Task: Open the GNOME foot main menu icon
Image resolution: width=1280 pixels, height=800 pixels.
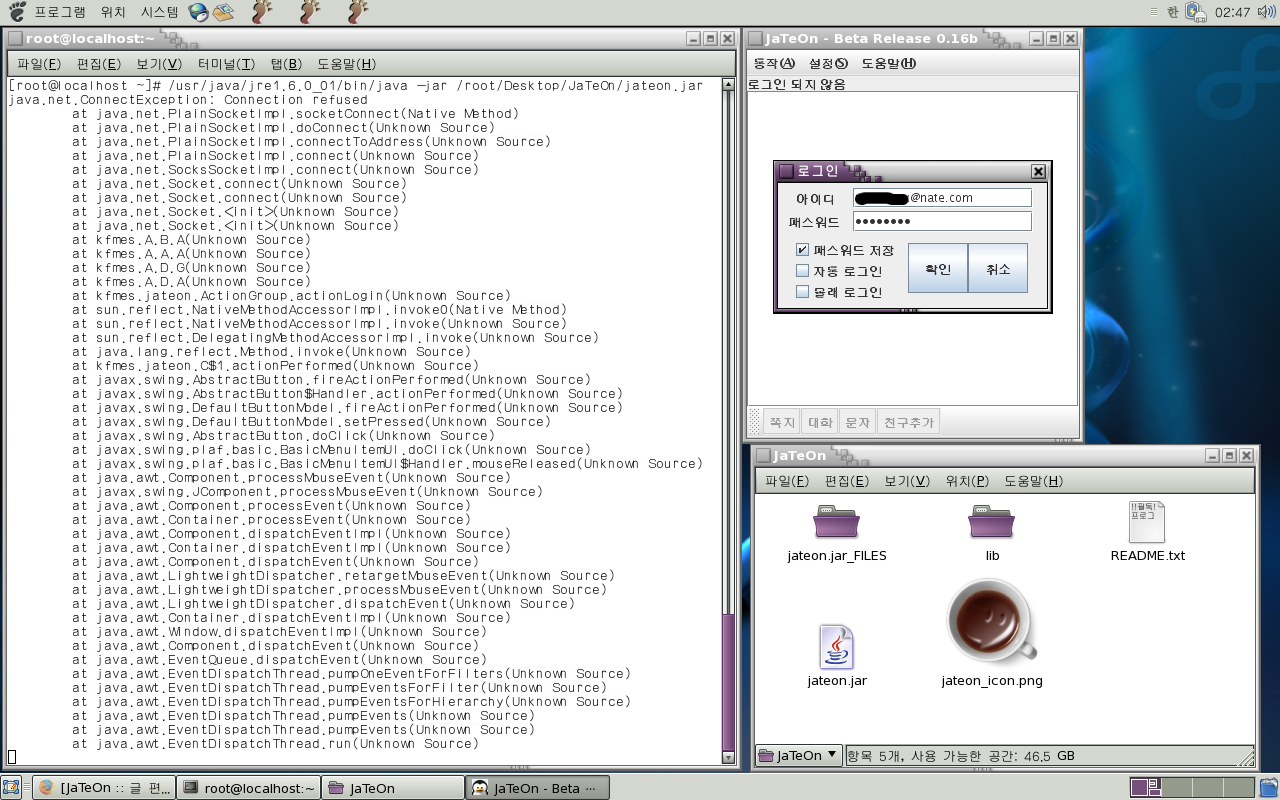Action: click(x=17, y=12)
